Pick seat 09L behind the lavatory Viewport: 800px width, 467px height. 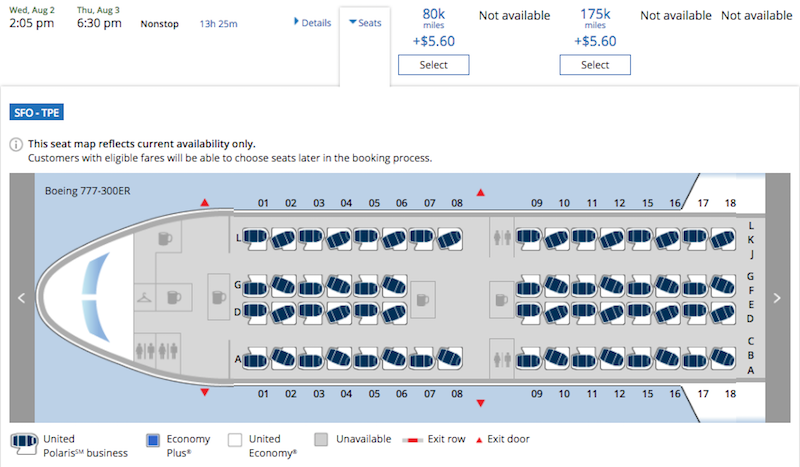528,238
